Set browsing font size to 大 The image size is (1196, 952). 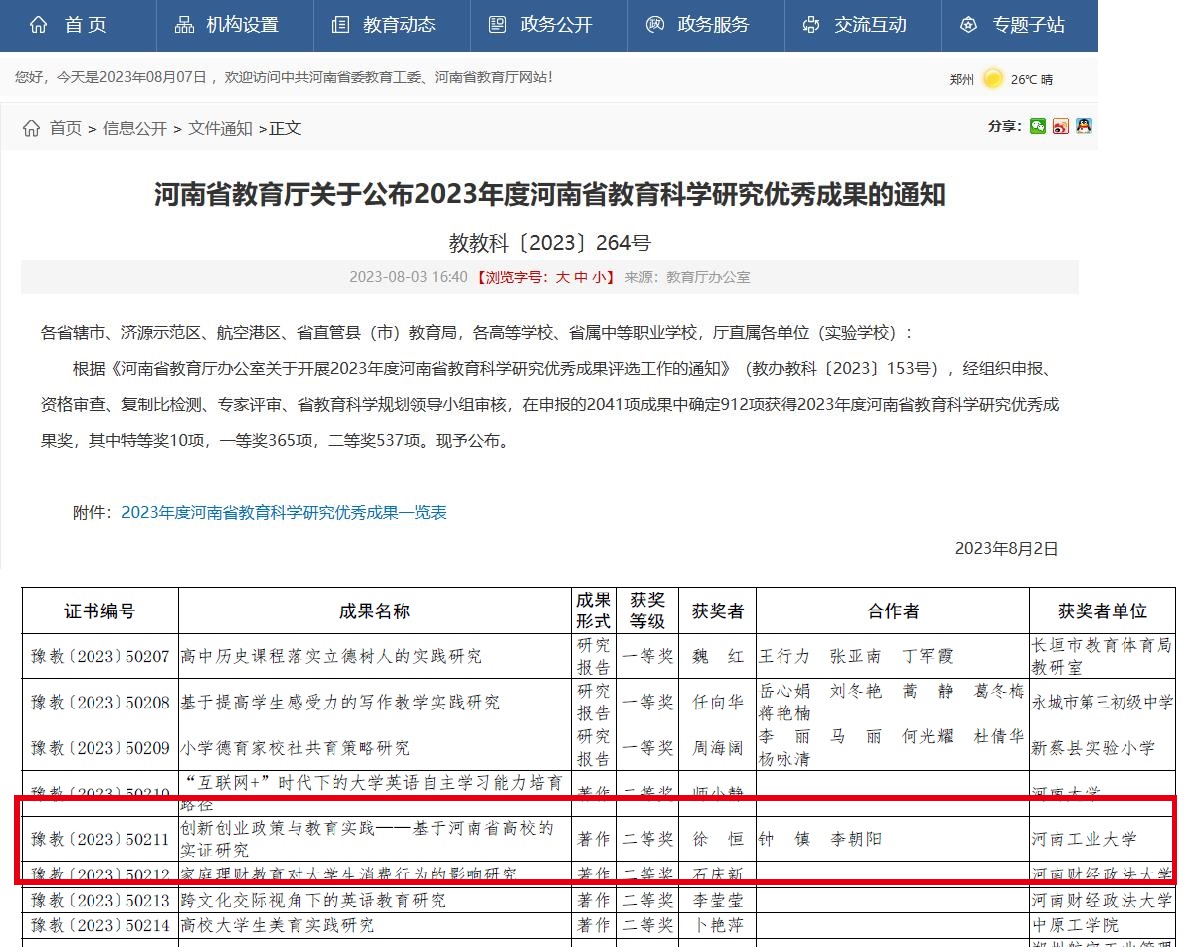562,277
